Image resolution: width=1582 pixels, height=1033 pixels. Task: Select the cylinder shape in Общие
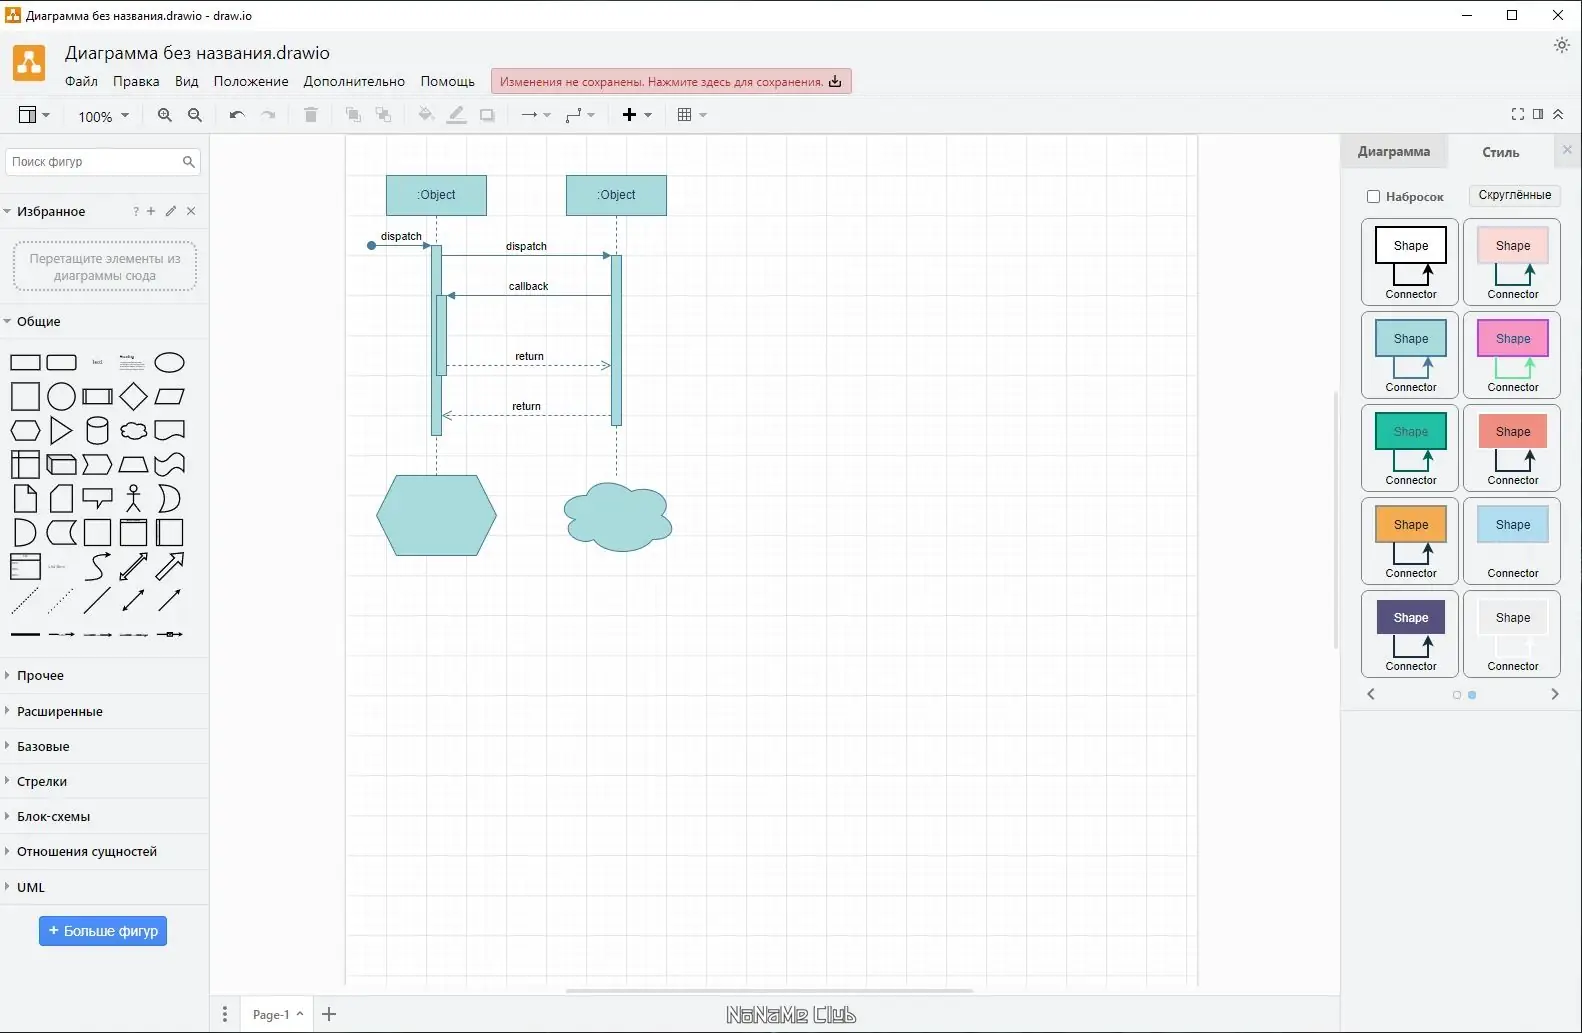[x=97, y=431]
